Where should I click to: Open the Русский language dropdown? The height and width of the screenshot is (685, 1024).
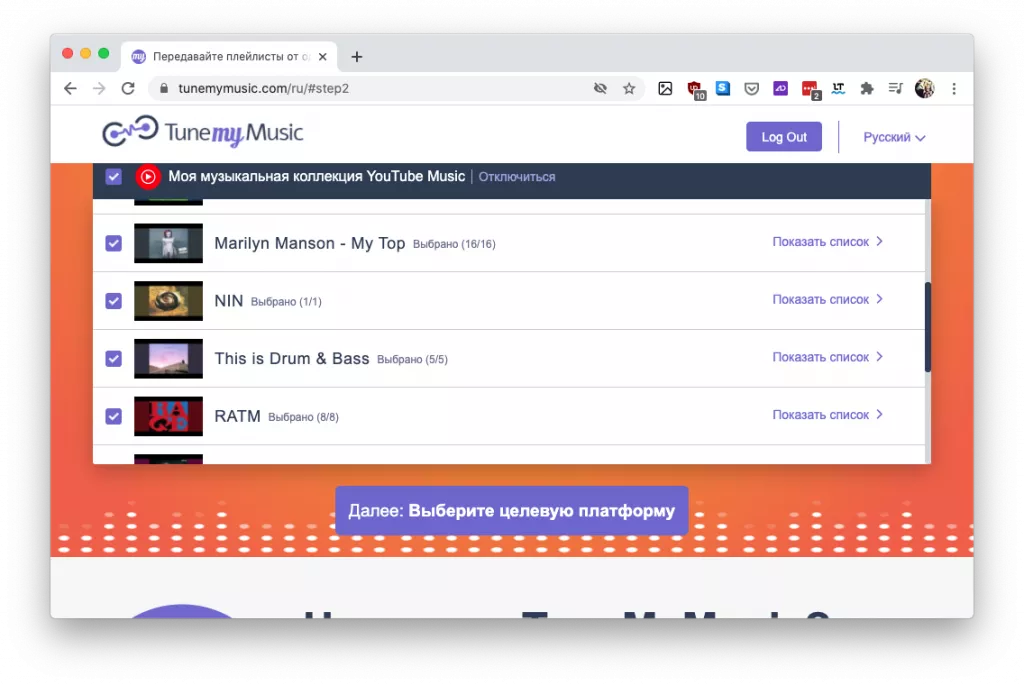click(x=894, y=137)
